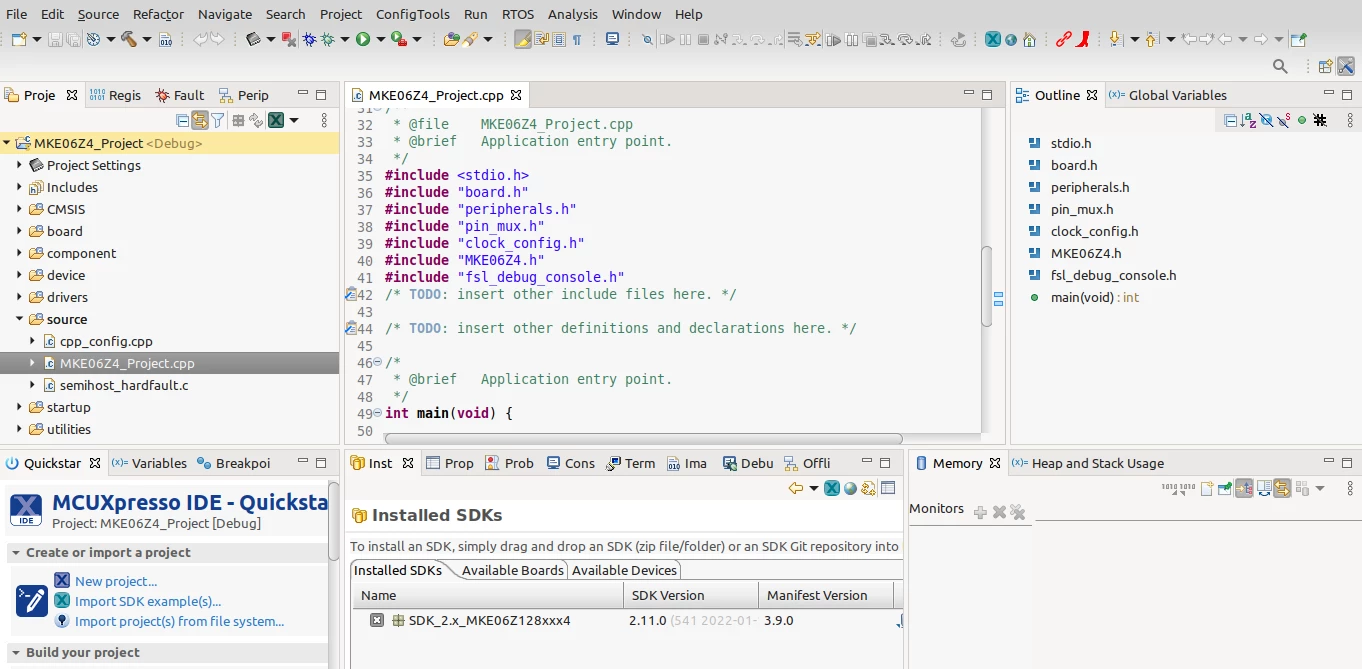This screenshot has width=1362, height=669.
Task: Switch to the Available Devices tab
Action: click(624, 570)
